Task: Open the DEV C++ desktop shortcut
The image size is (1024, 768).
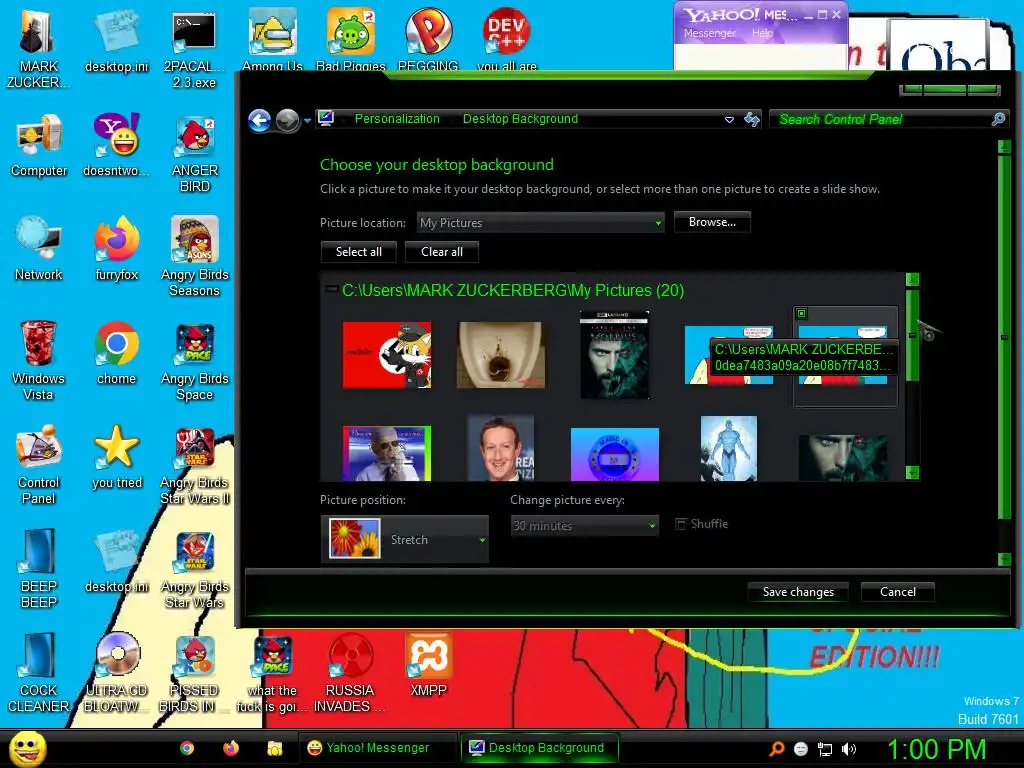Action: click(x=507, y=39)
